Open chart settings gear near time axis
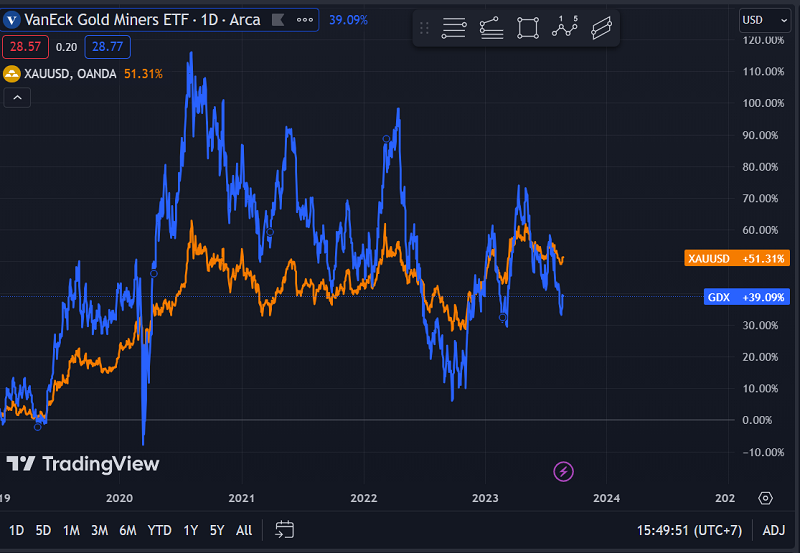 click(765, 498)
